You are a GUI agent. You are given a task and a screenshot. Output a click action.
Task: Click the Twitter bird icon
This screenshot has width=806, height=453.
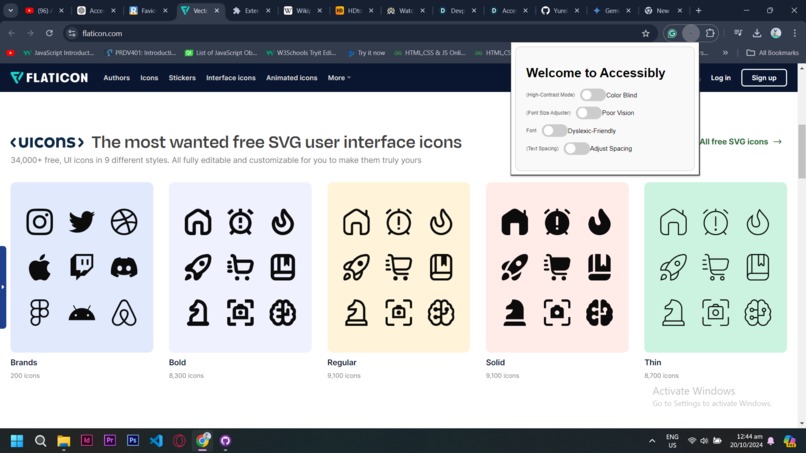82,222
